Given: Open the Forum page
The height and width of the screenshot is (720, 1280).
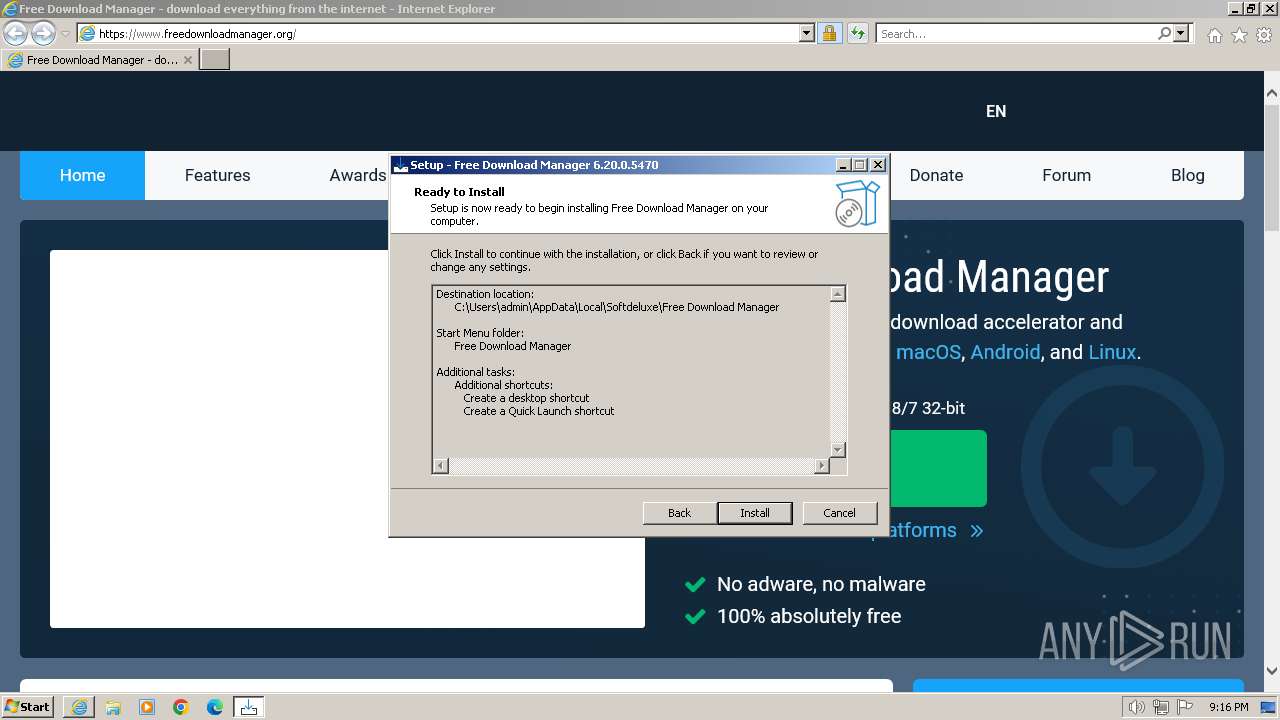Looking at the screenshot, I should 1066,175.
